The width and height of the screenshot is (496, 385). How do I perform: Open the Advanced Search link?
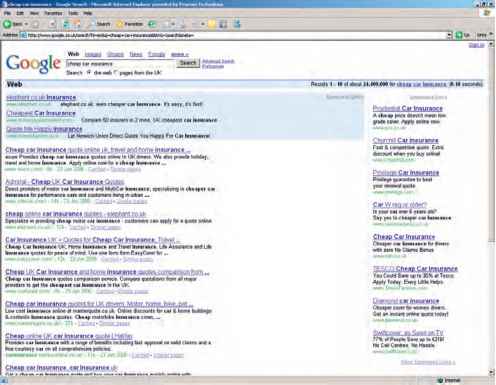click(218, 61)
